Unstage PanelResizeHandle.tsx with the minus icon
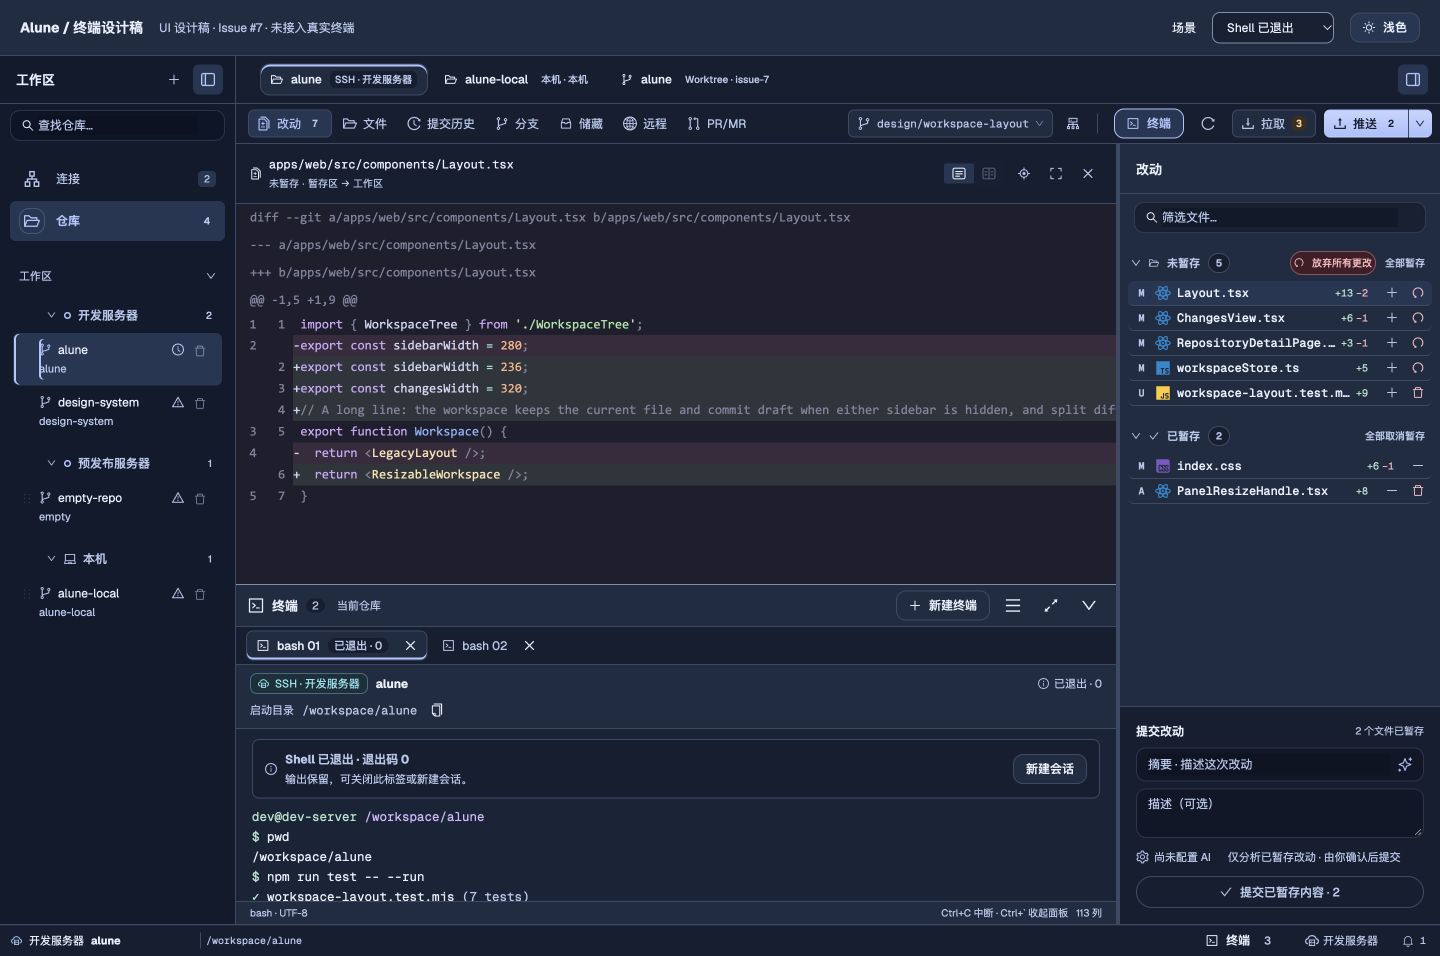This screenshot has width=1440, height=956. pos(1392,491)
